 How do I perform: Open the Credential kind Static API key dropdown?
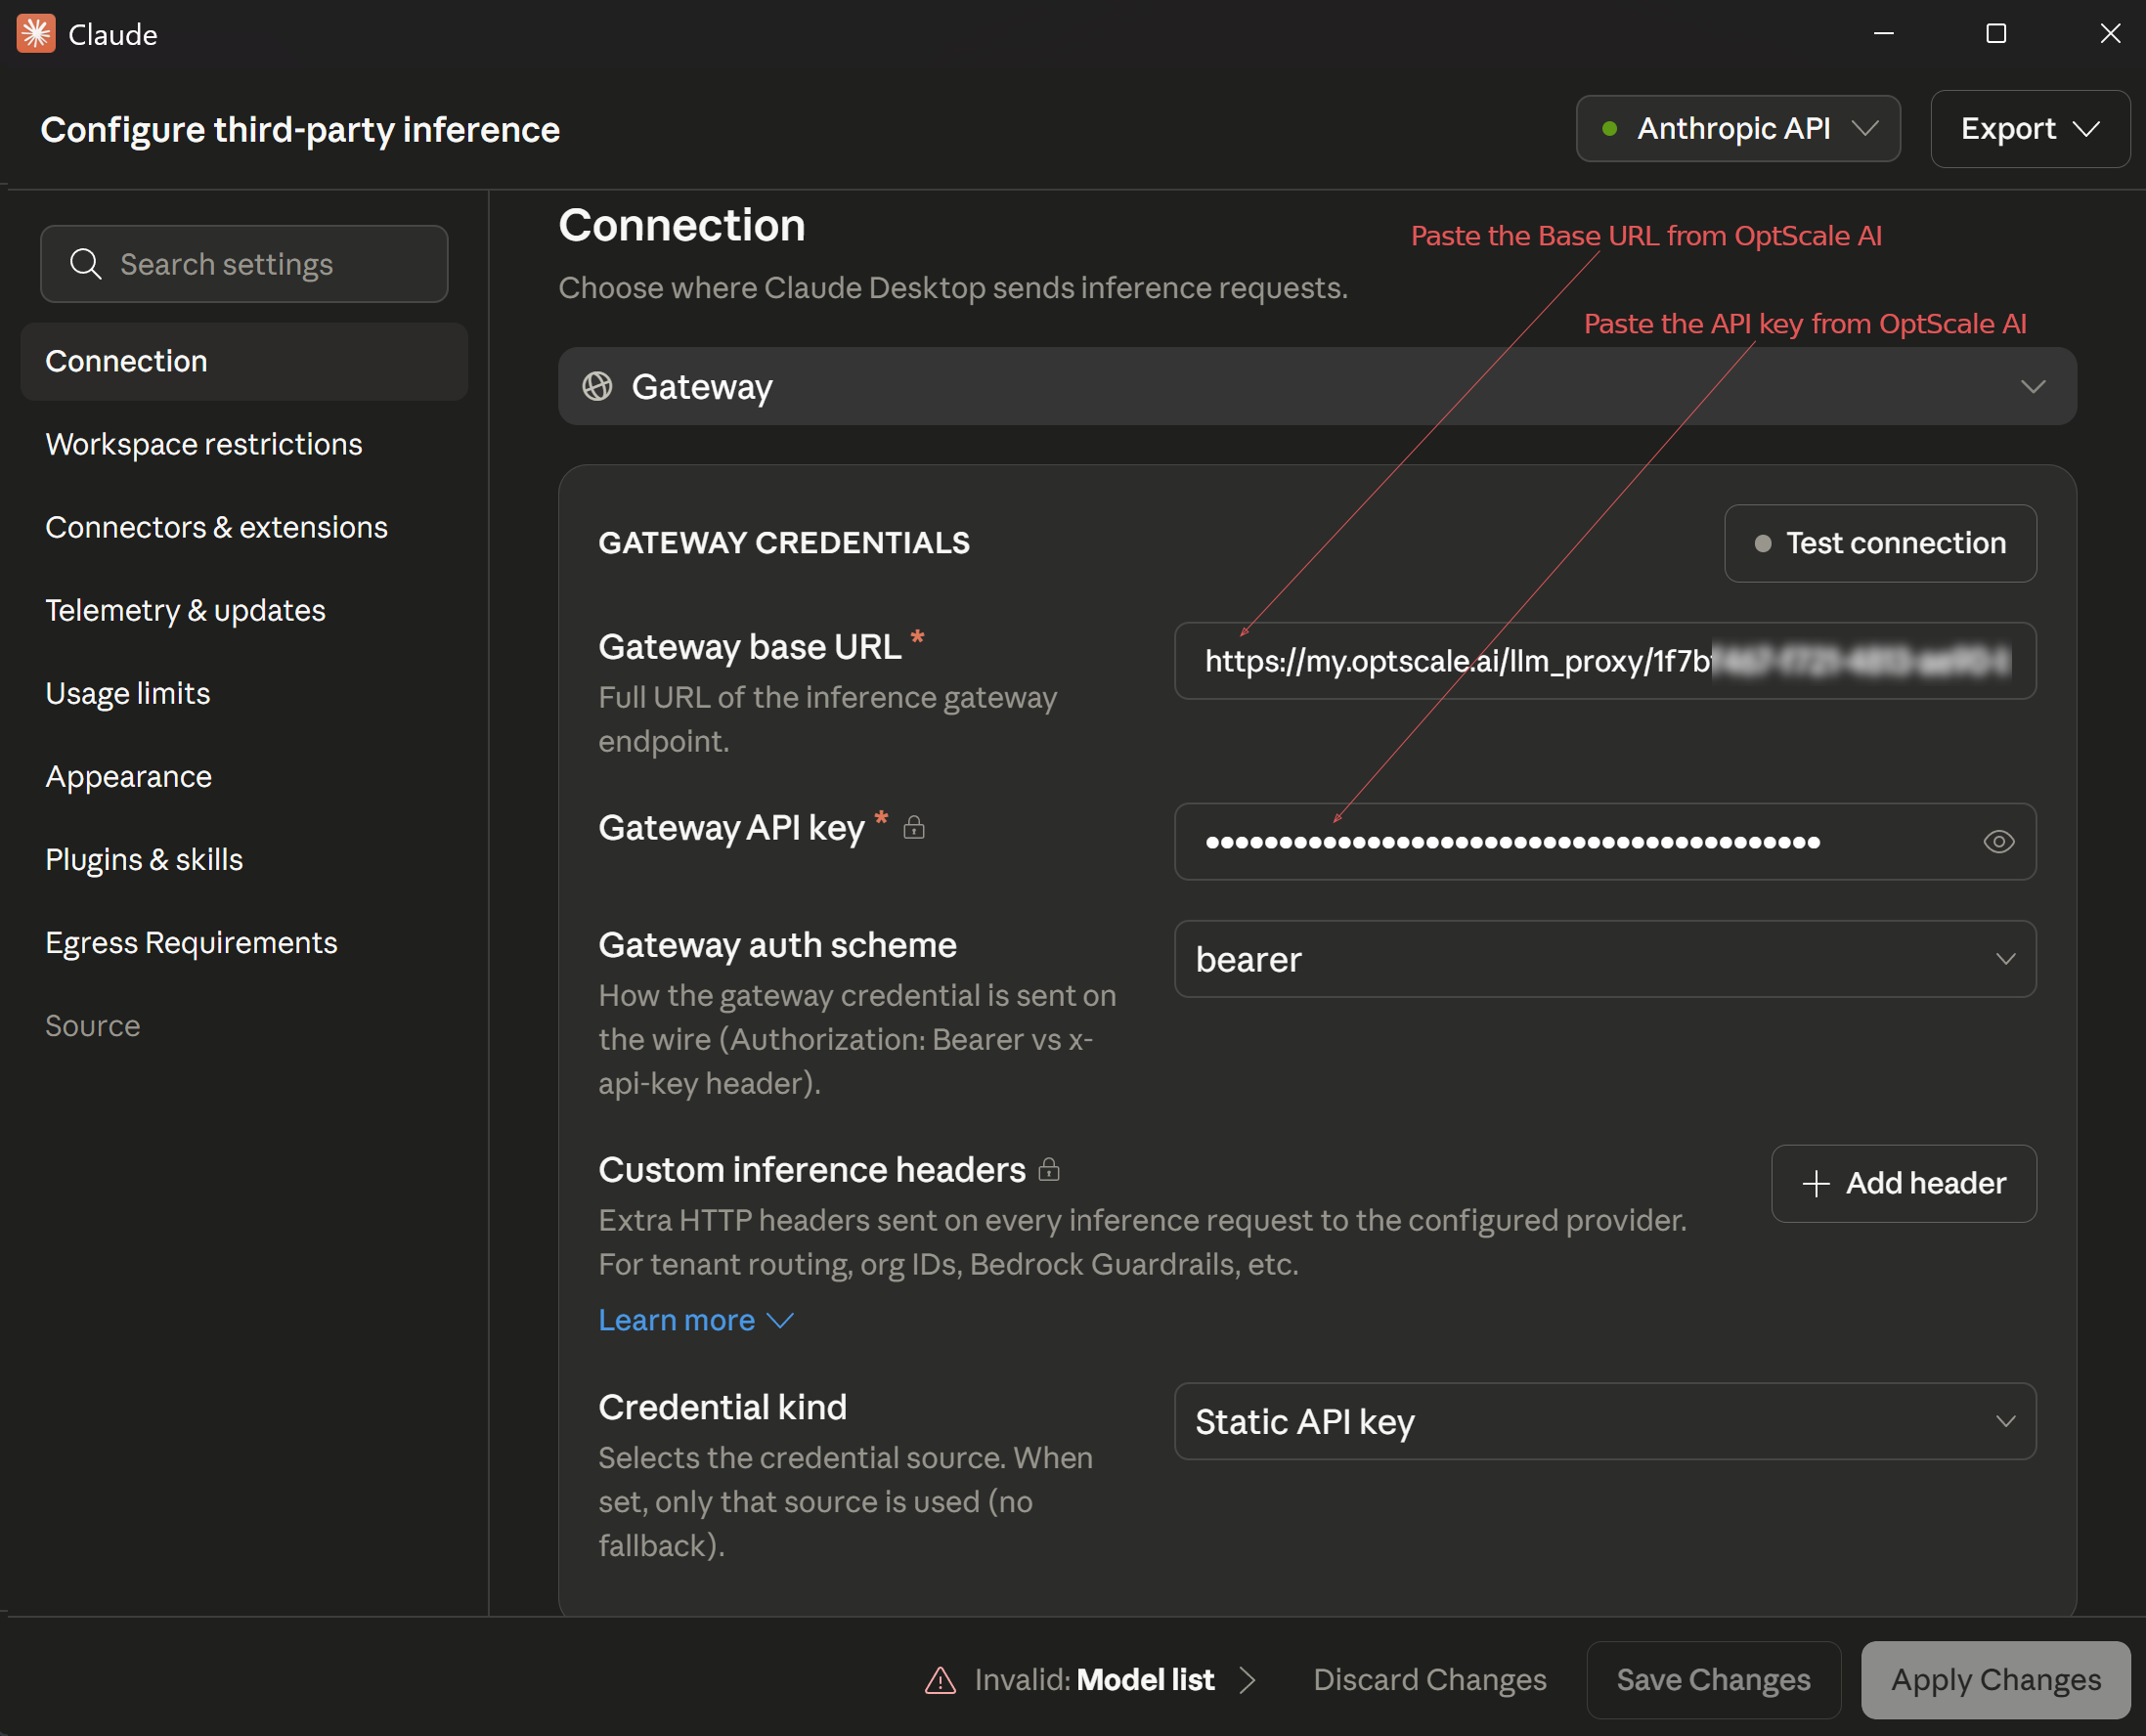1605,1421
